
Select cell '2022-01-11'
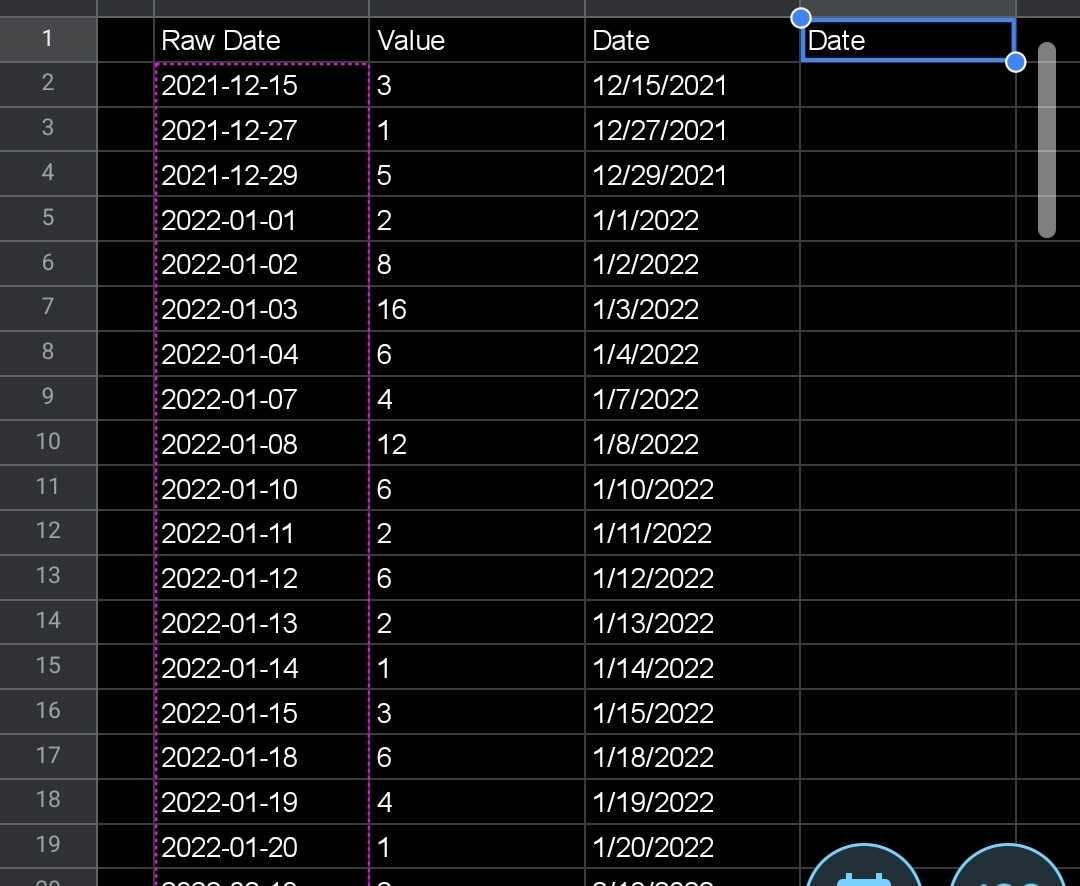pyautogui.click(x=262, y=533)
